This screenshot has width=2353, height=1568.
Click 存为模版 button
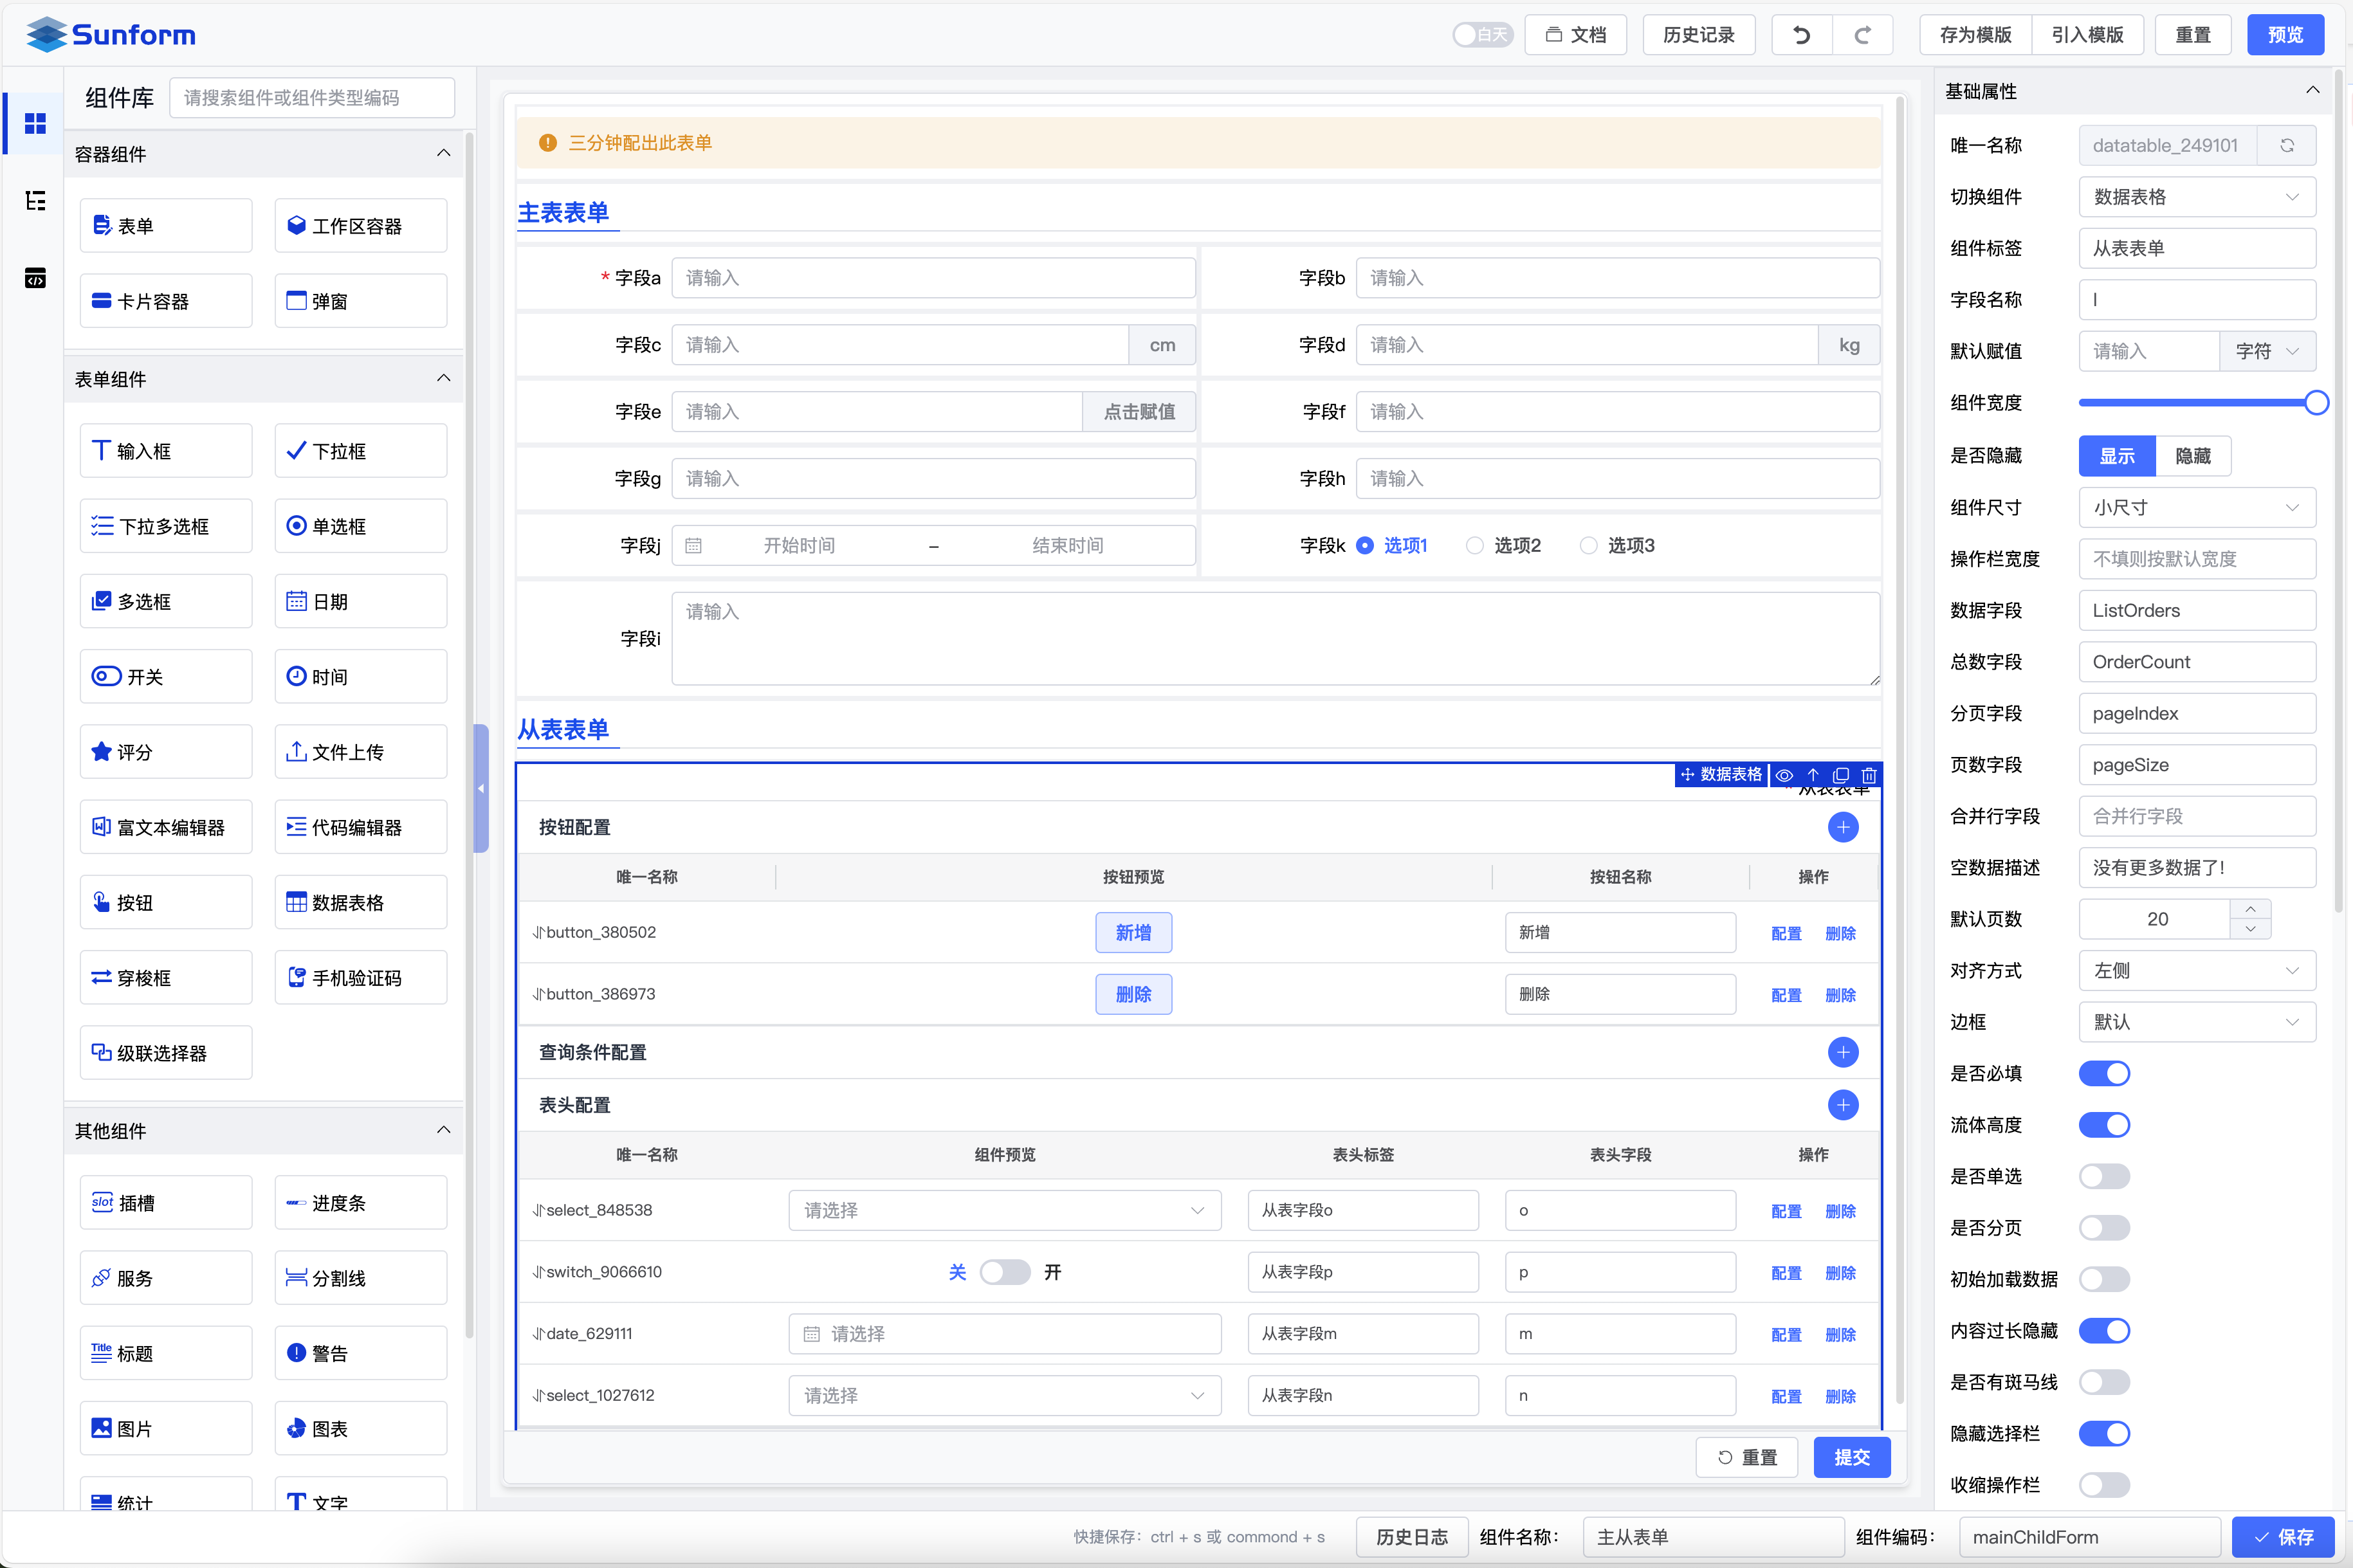click(x=1975, y=35)
